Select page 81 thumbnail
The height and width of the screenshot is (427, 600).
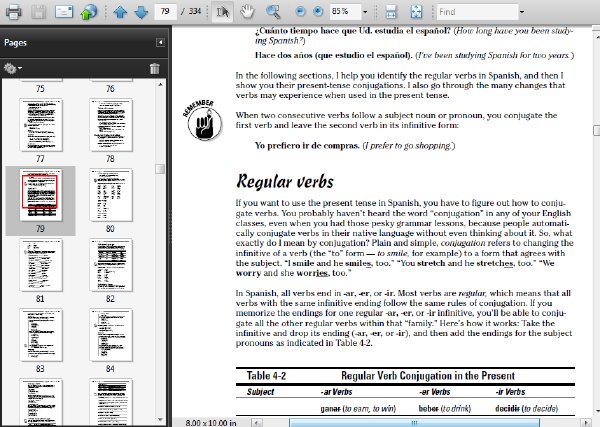(x=41, y=265)
